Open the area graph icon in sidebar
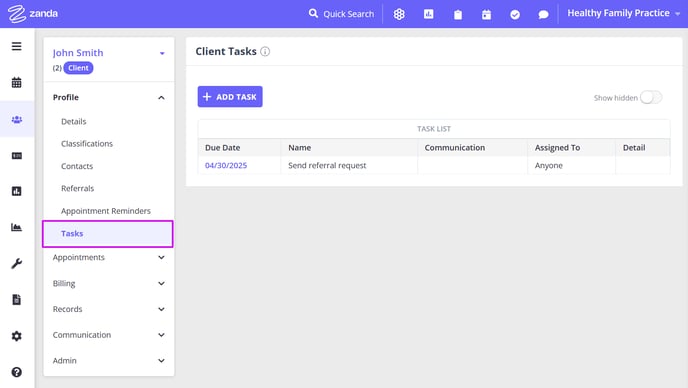688x388 pixels. (x=17, y=227)
